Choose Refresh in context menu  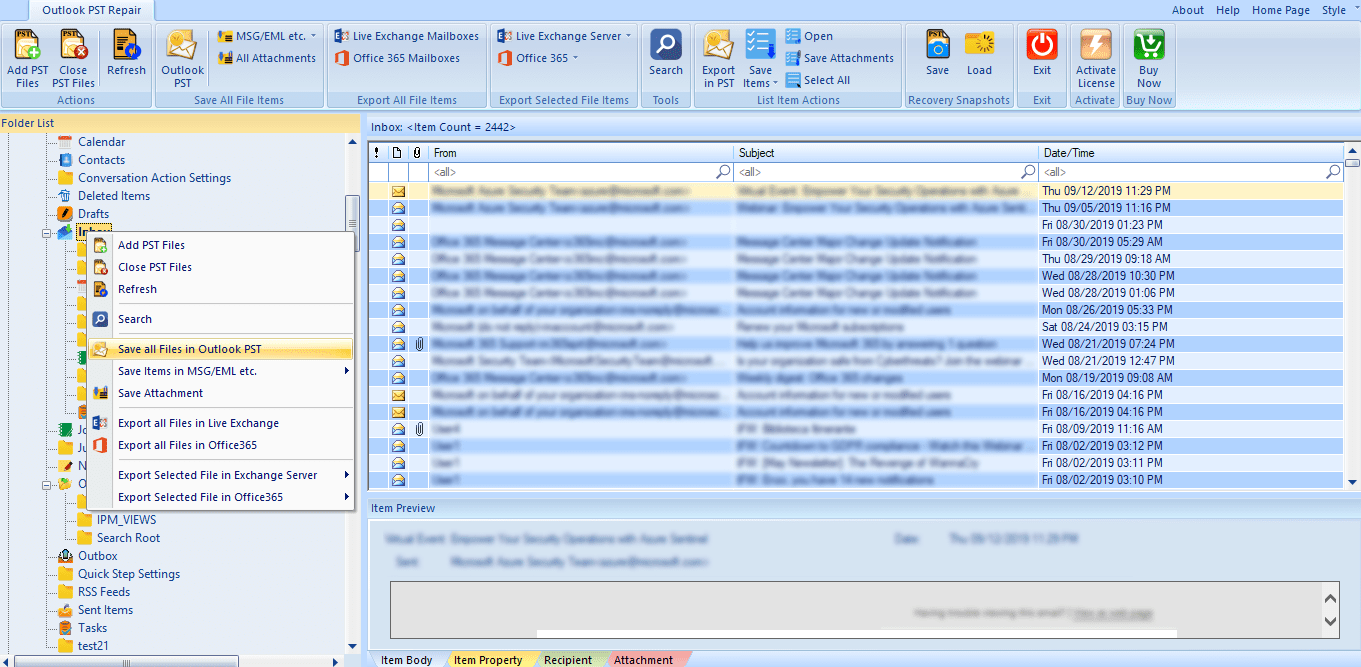pyautogui.click(x=220, y=289)
